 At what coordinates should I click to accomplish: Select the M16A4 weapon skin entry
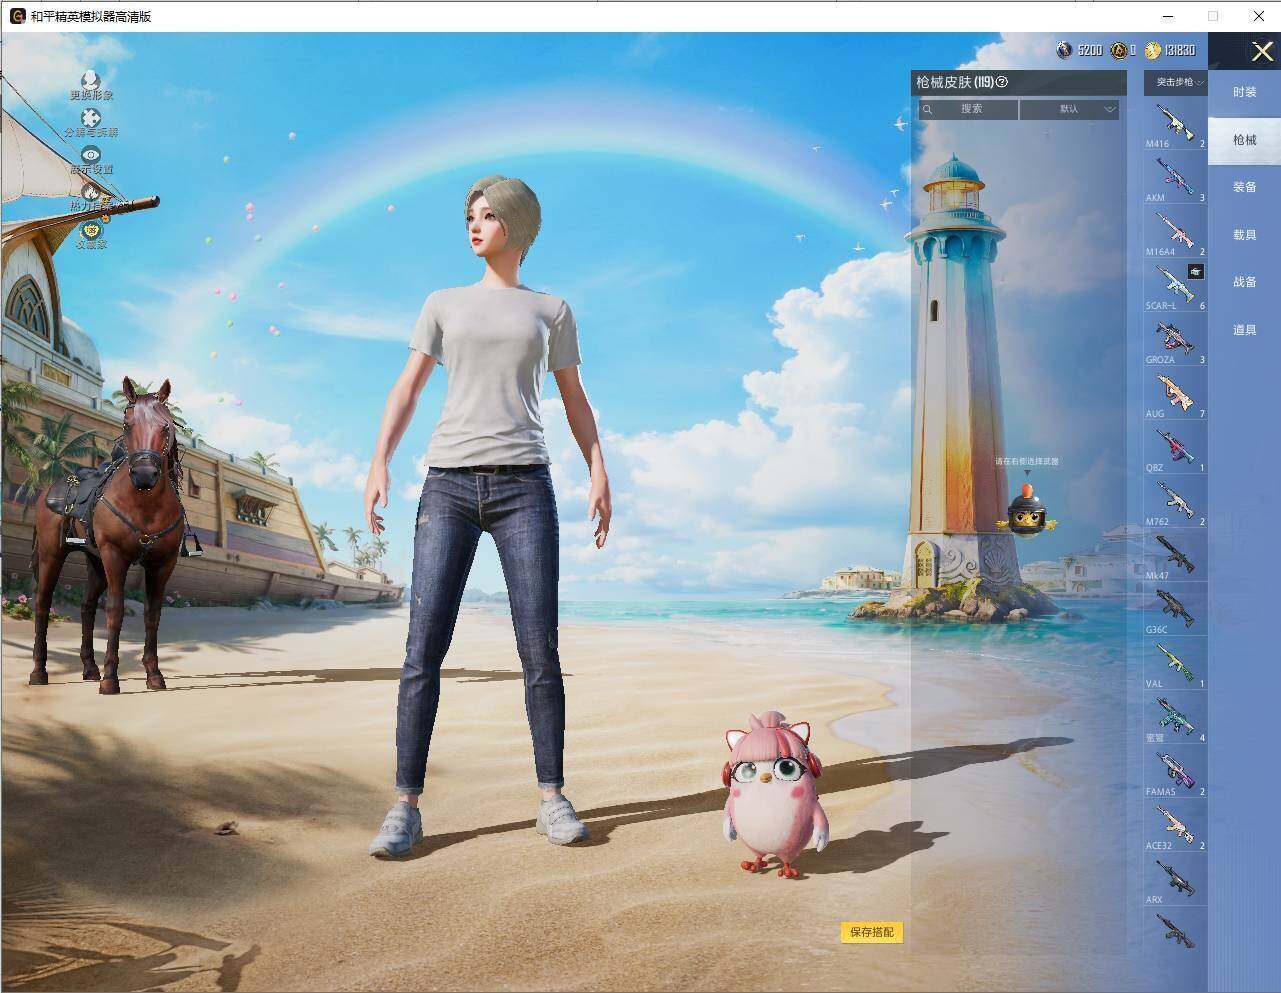coord(1176,232)
